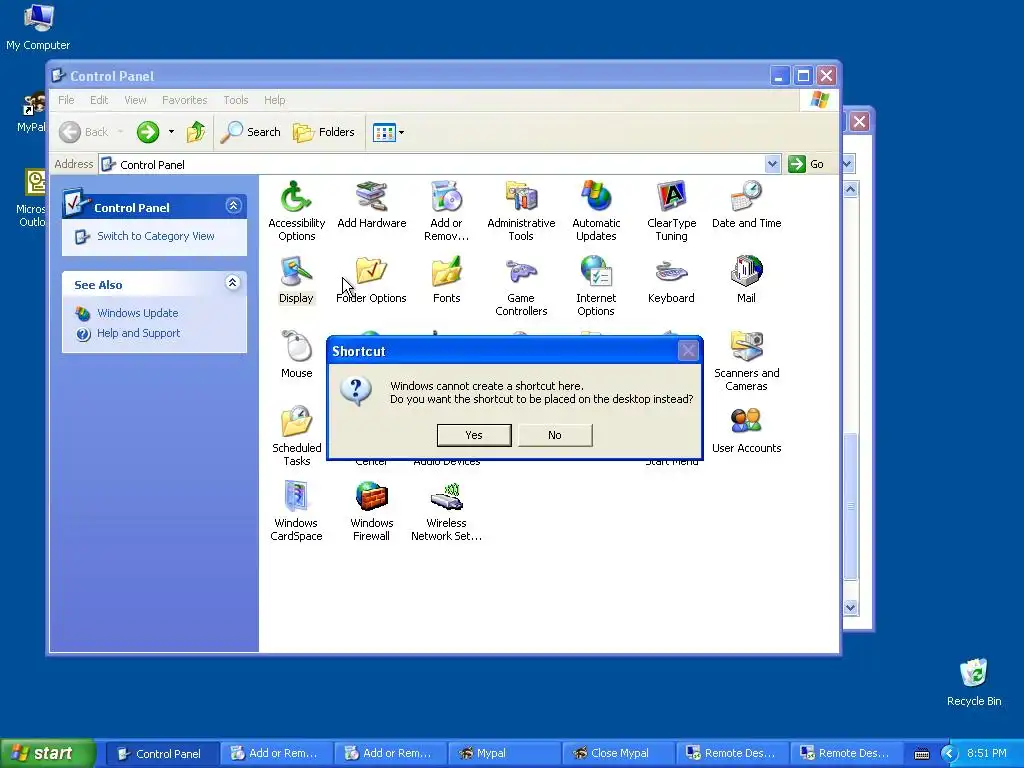The height and width of the screenshot is (768, 1024).
Task: Expand the Forward history dropdown arrow
Action: pyautogui.click(x=172, y=132)
